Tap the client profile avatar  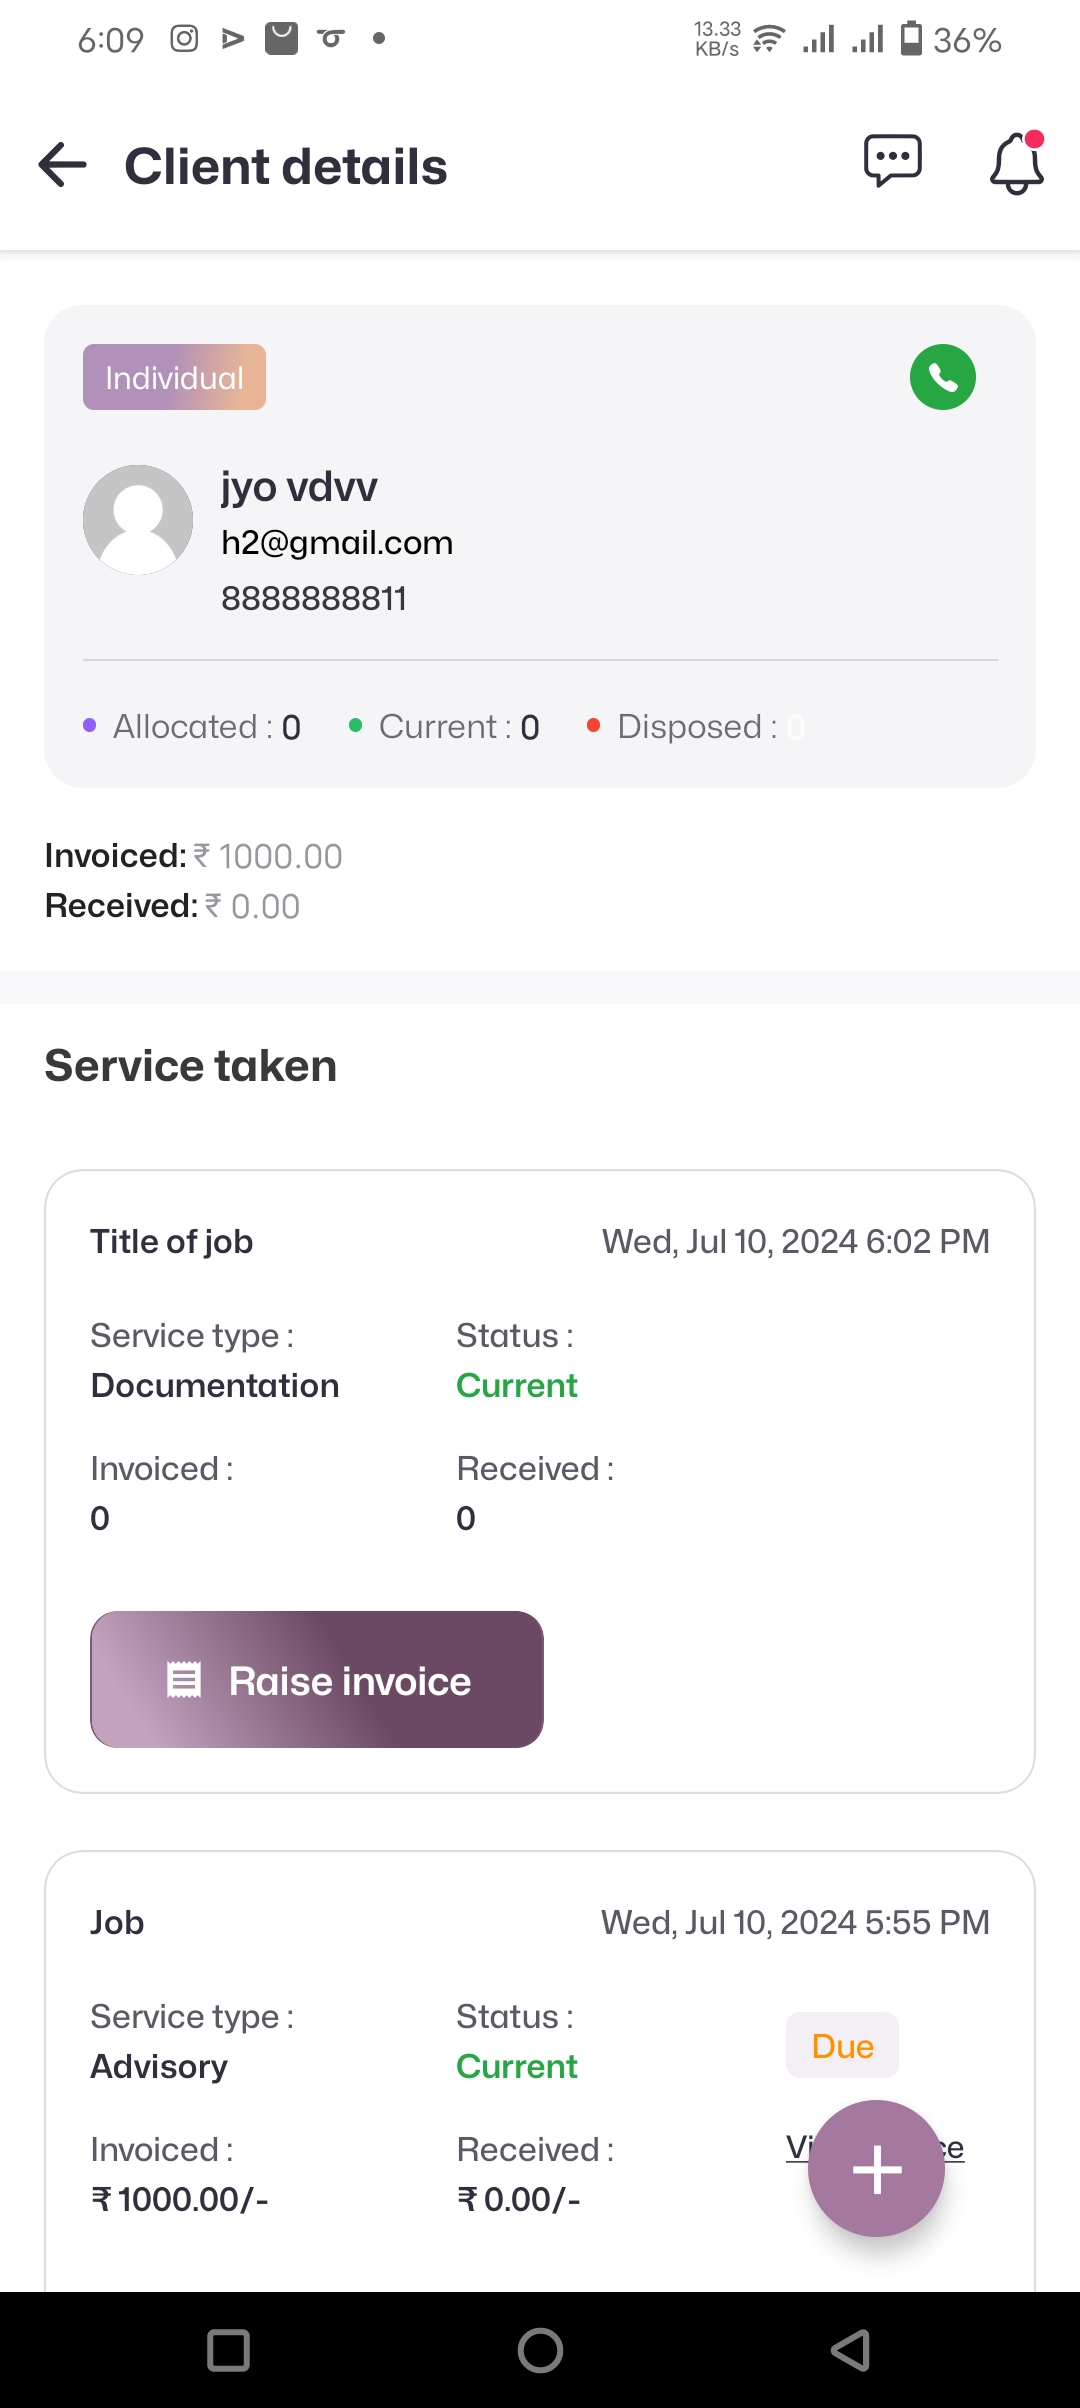pyautogui.click(x=138, y=520)
